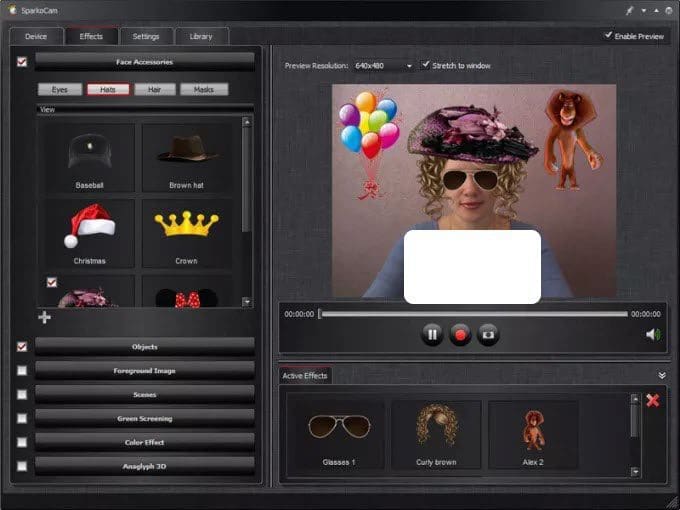Open the Library tab
This screenshot has width=680, height=510.
tap(201, 36)
